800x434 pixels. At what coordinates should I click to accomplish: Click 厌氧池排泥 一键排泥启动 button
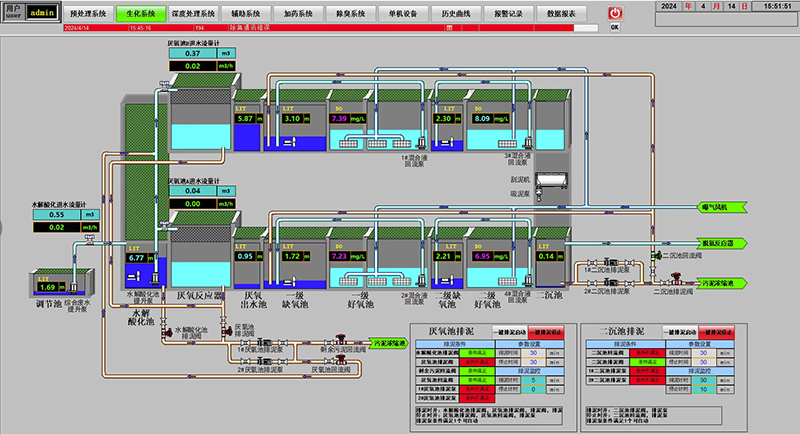click(509, 332)
